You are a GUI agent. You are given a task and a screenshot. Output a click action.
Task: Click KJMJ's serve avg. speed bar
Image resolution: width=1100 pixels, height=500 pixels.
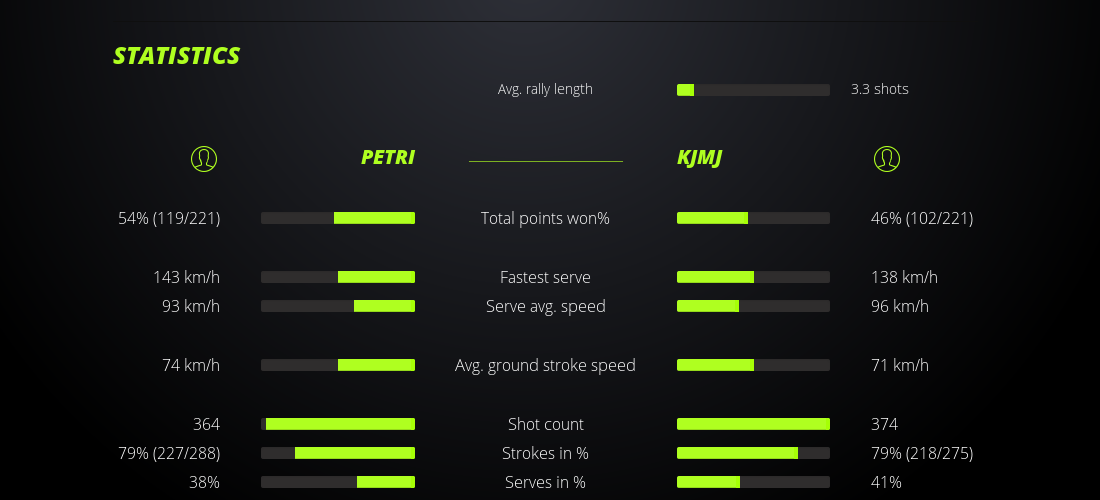[753, 306]
